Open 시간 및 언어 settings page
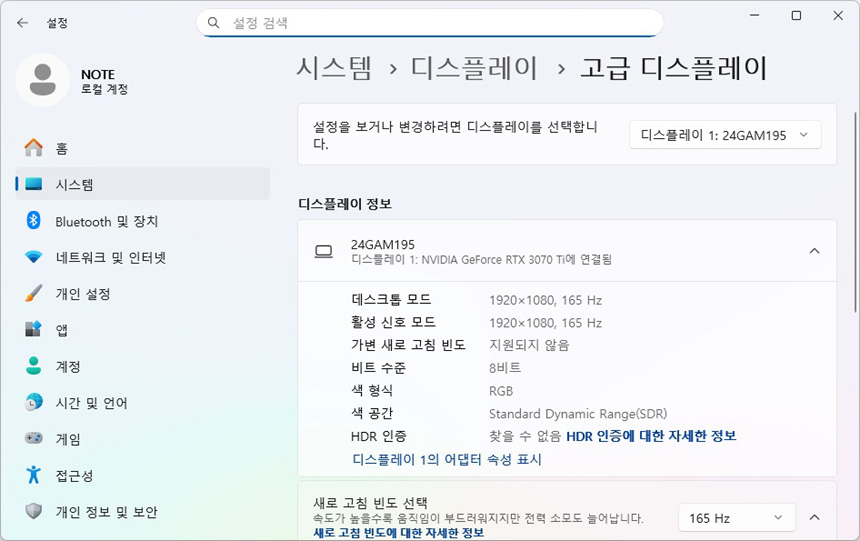Viewport: 860px width, 541px height. (91, 403)
